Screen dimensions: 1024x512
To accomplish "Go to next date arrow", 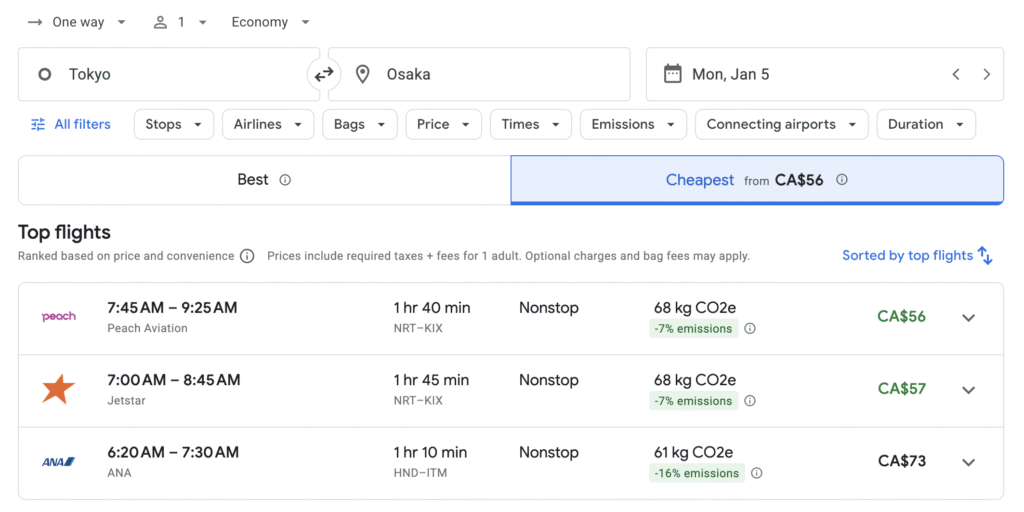I will pos(987,74).
